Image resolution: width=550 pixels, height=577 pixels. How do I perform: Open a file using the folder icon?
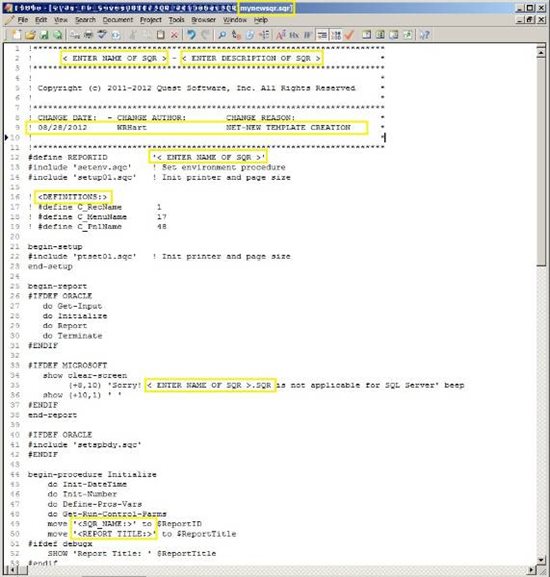[x=31, y=35]
